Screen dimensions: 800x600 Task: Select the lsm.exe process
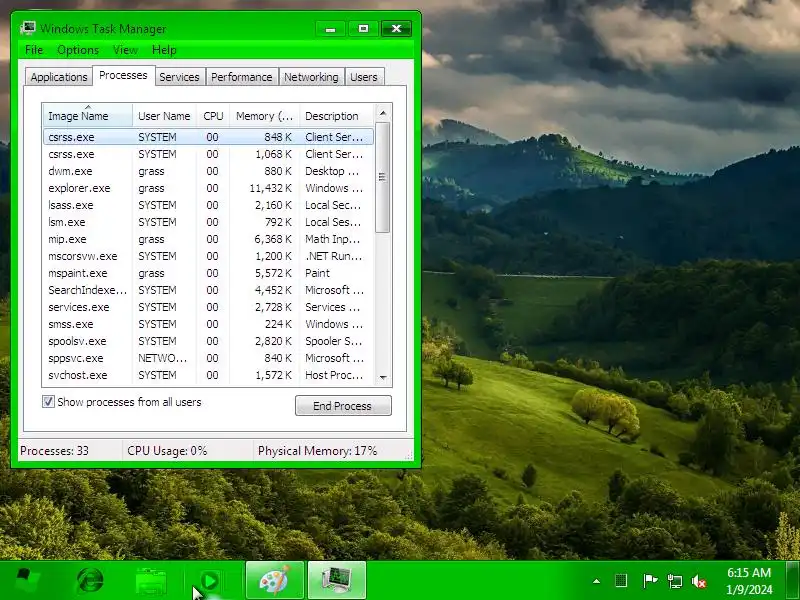209,222
